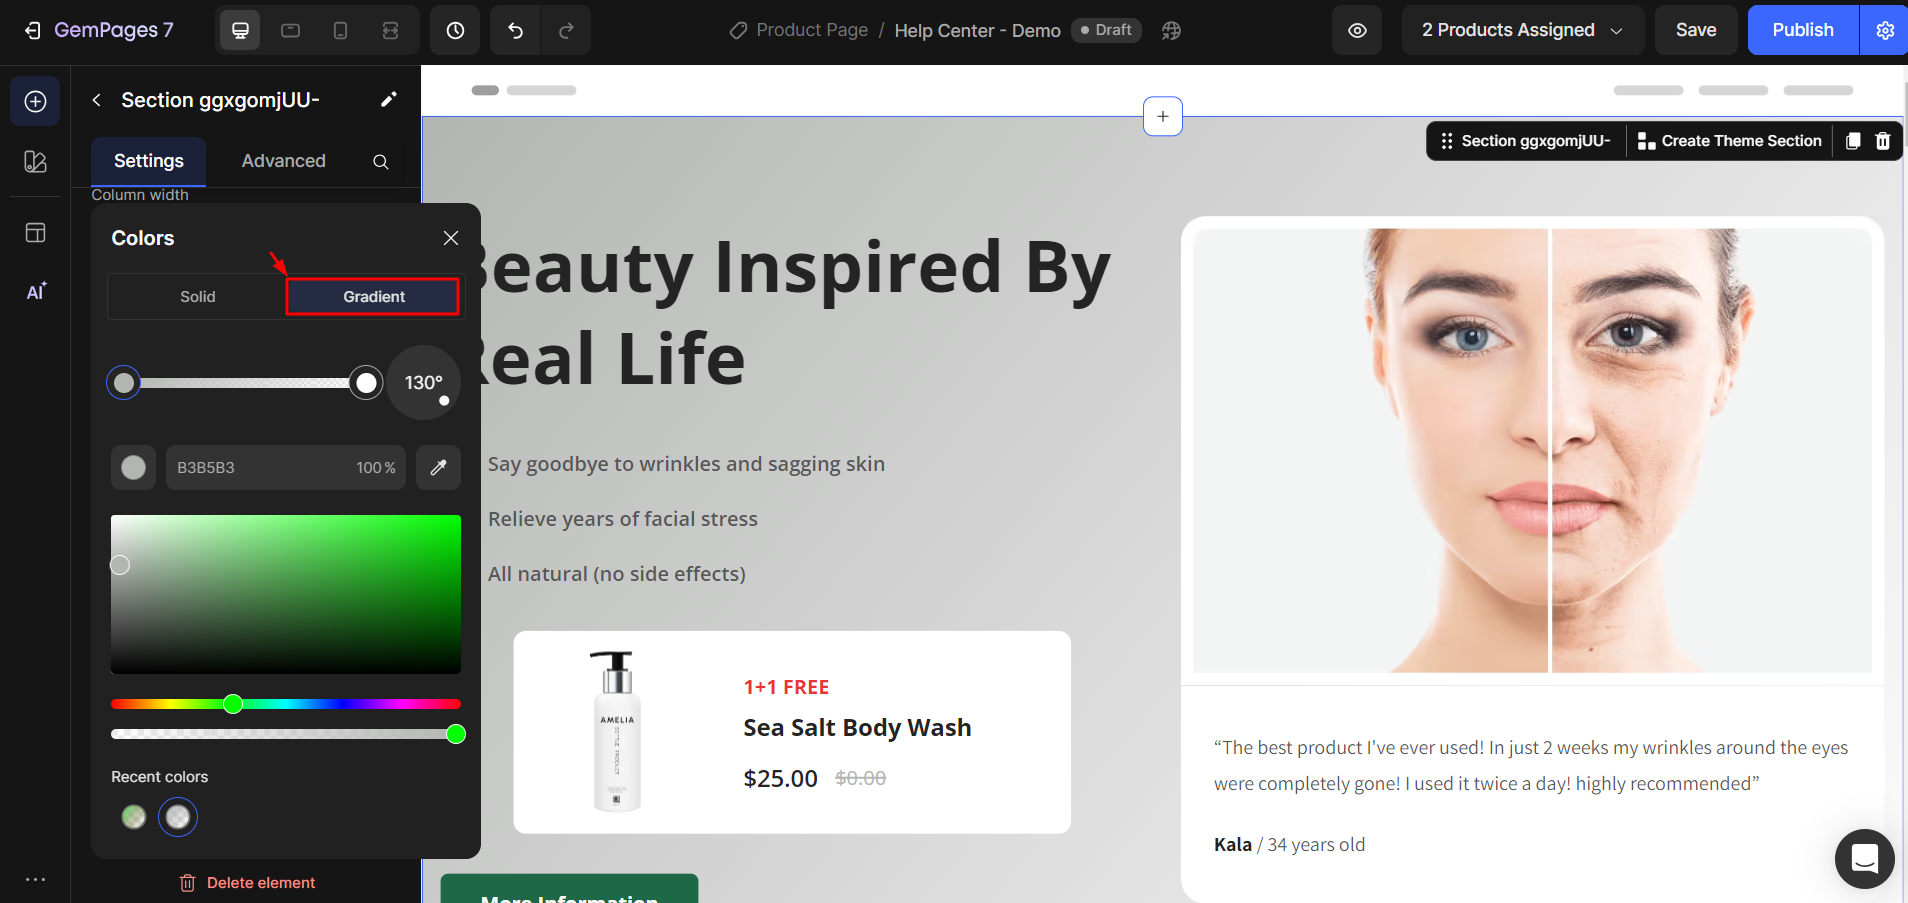Duplicate the section using copy icon
The height and width of the screenshot is (903, 1908).
coord(1853,141)
